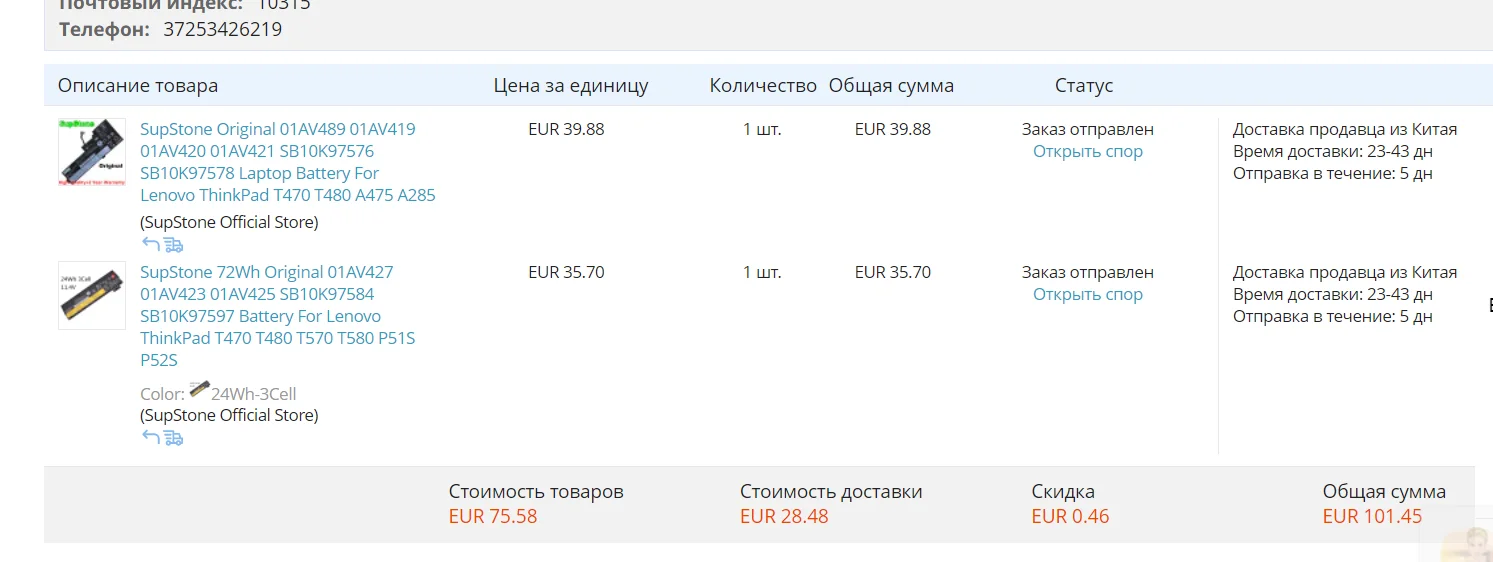This screenshot has width=1493, height=562.
Task: Select the phone number 37253426219
Action: 222,29
